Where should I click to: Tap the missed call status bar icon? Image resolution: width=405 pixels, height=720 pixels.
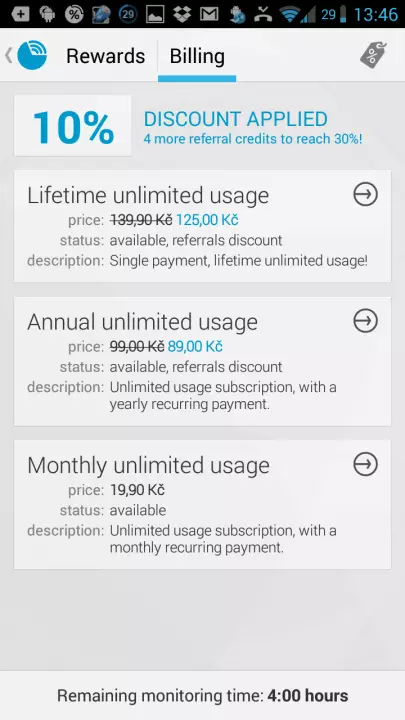coord(263,14)
